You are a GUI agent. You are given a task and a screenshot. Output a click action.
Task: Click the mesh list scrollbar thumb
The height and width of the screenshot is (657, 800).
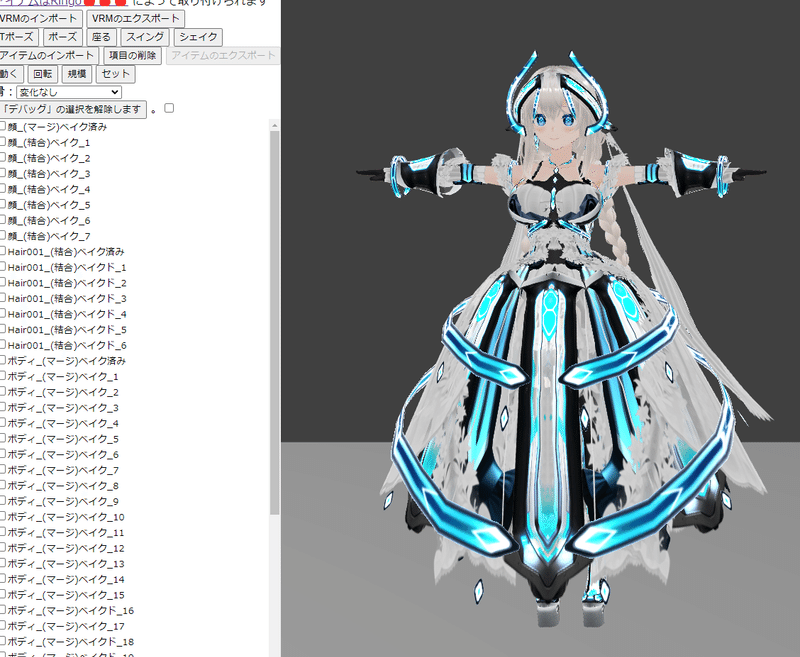tap(274, 322)
